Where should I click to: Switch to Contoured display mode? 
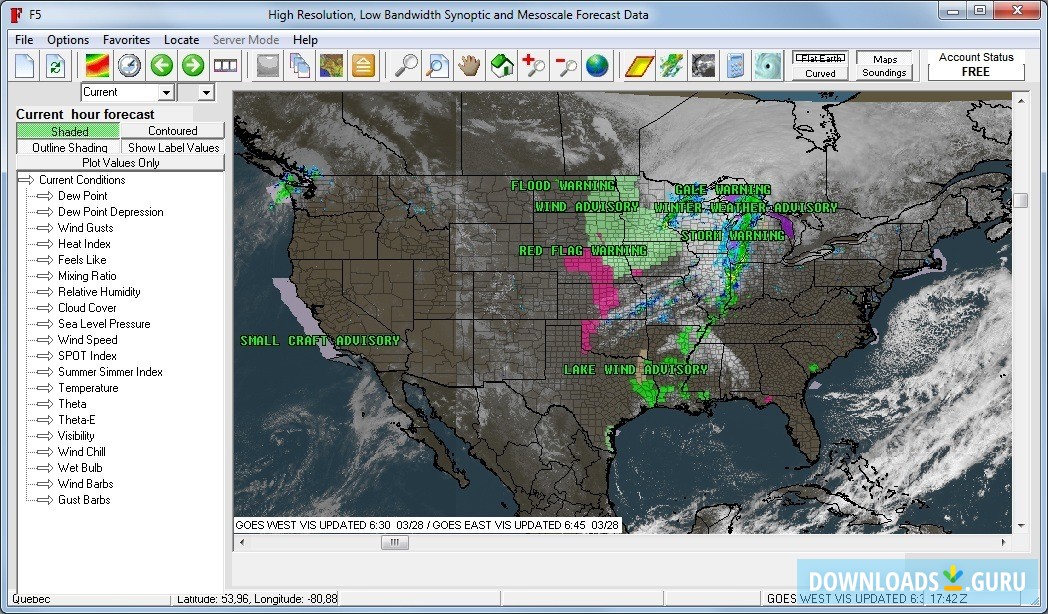(x=172, y=131)
